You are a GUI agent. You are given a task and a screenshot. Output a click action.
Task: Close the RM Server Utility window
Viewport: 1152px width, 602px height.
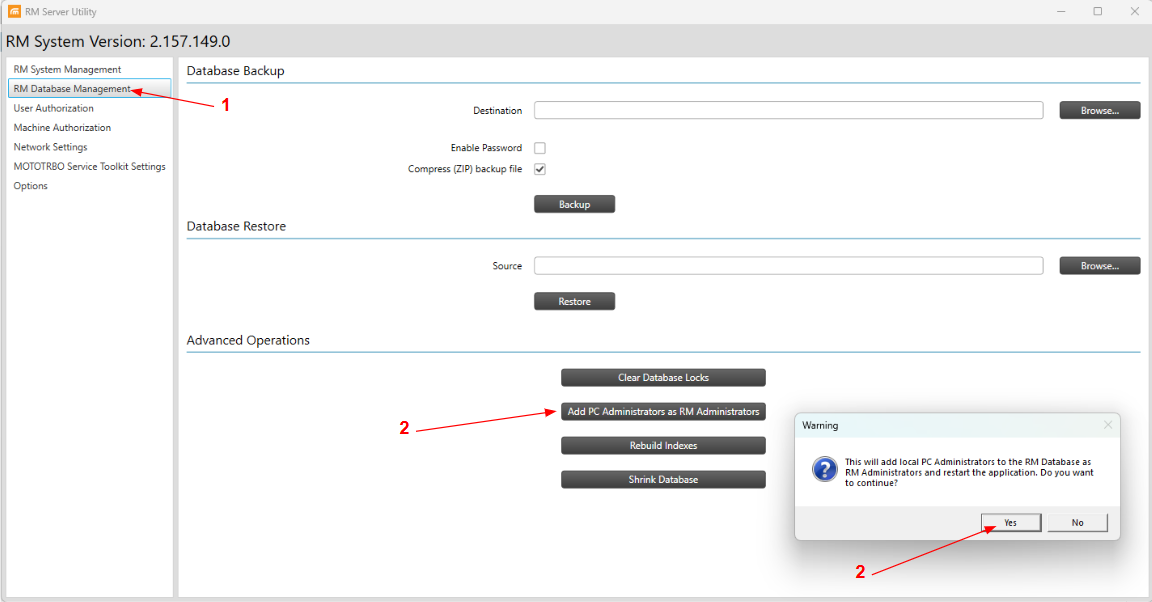pyautogui.click(x=1134, y=12)
